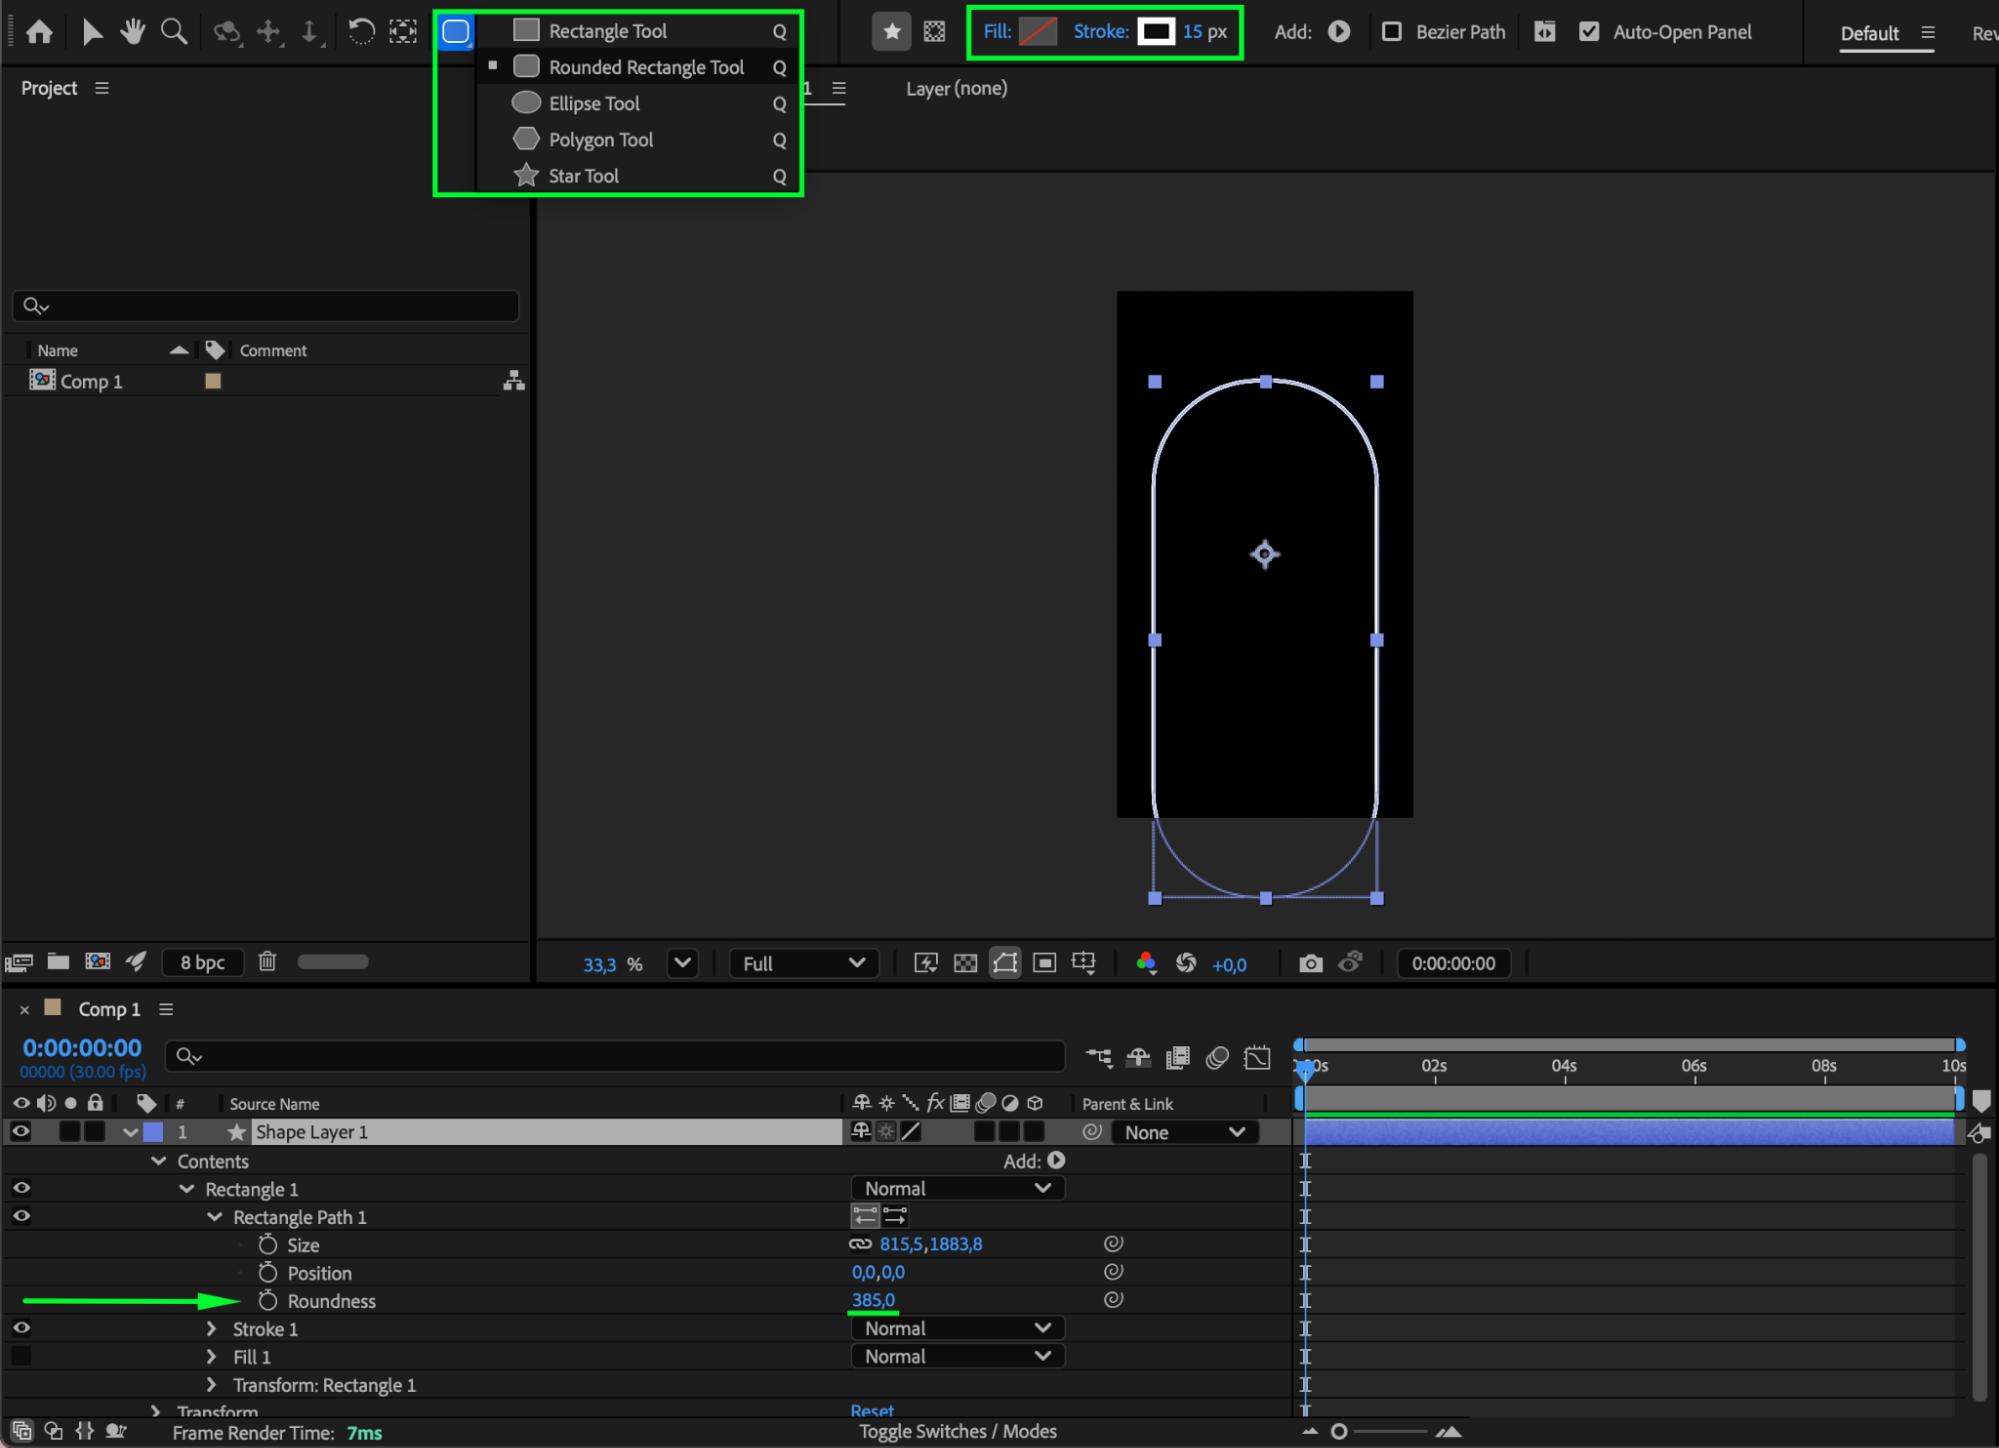This screenshot has height=1448, width=1999.
Task: Click Toggle Switches / Modes button
Action: click(x=957, y=1431)
